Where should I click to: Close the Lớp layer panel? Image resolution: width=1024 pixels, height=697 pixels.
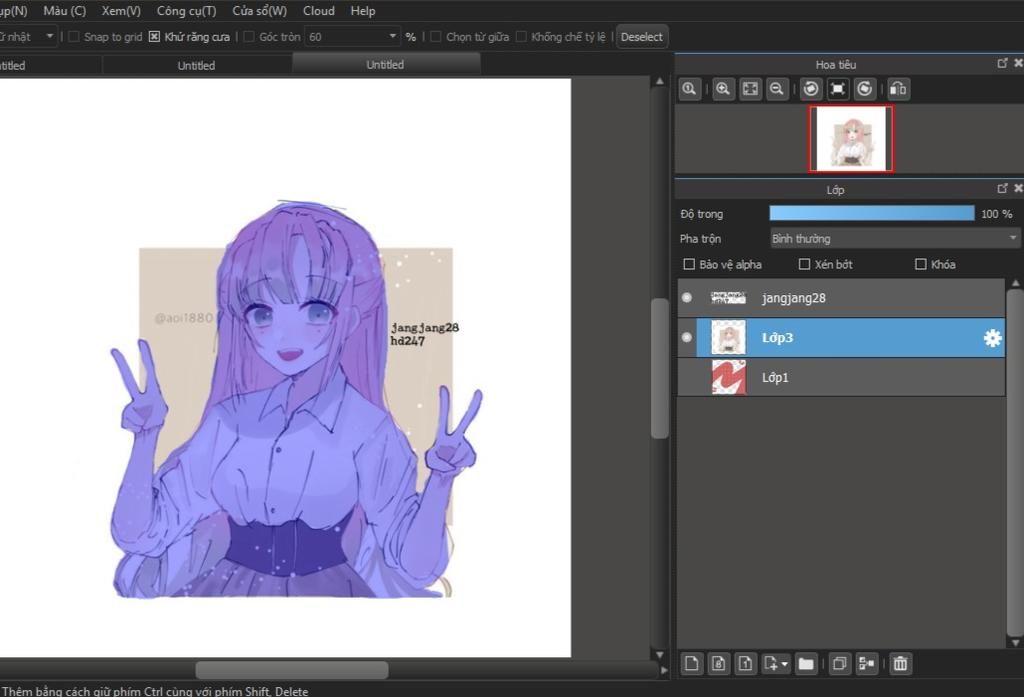tap(1018, 188)
